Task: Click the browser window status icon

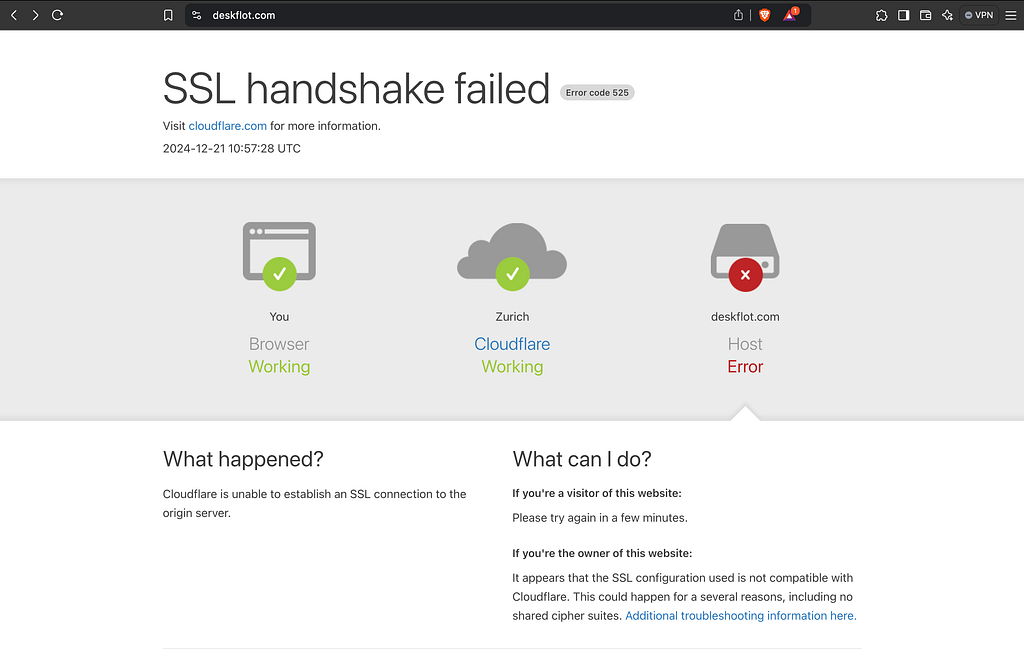Action: (280, 256)
